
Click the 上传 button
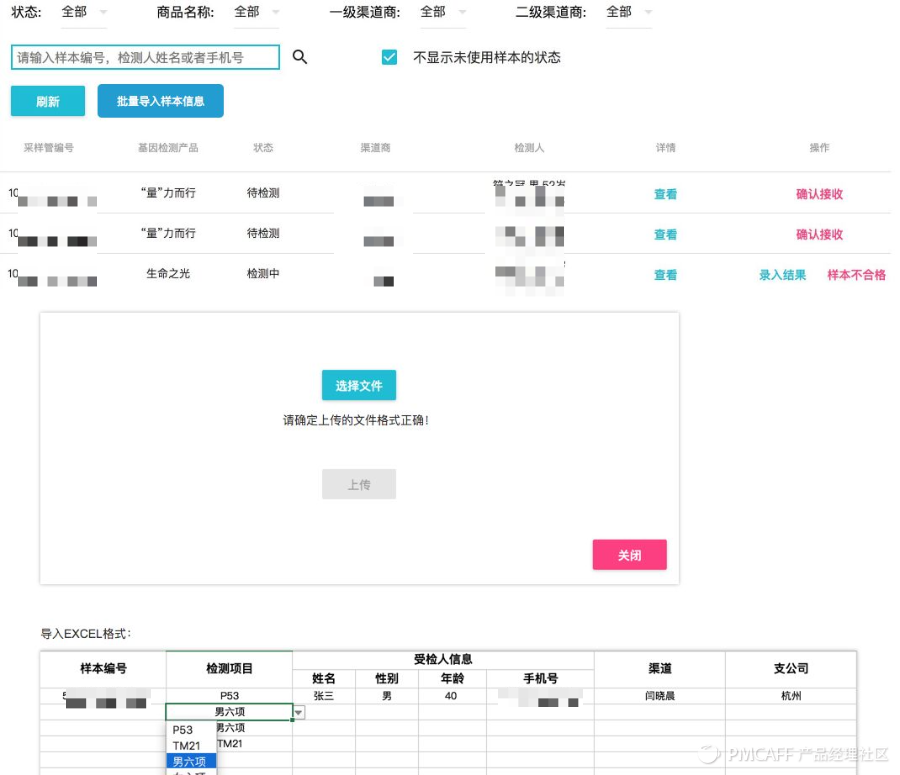click(x=358, y=484)
